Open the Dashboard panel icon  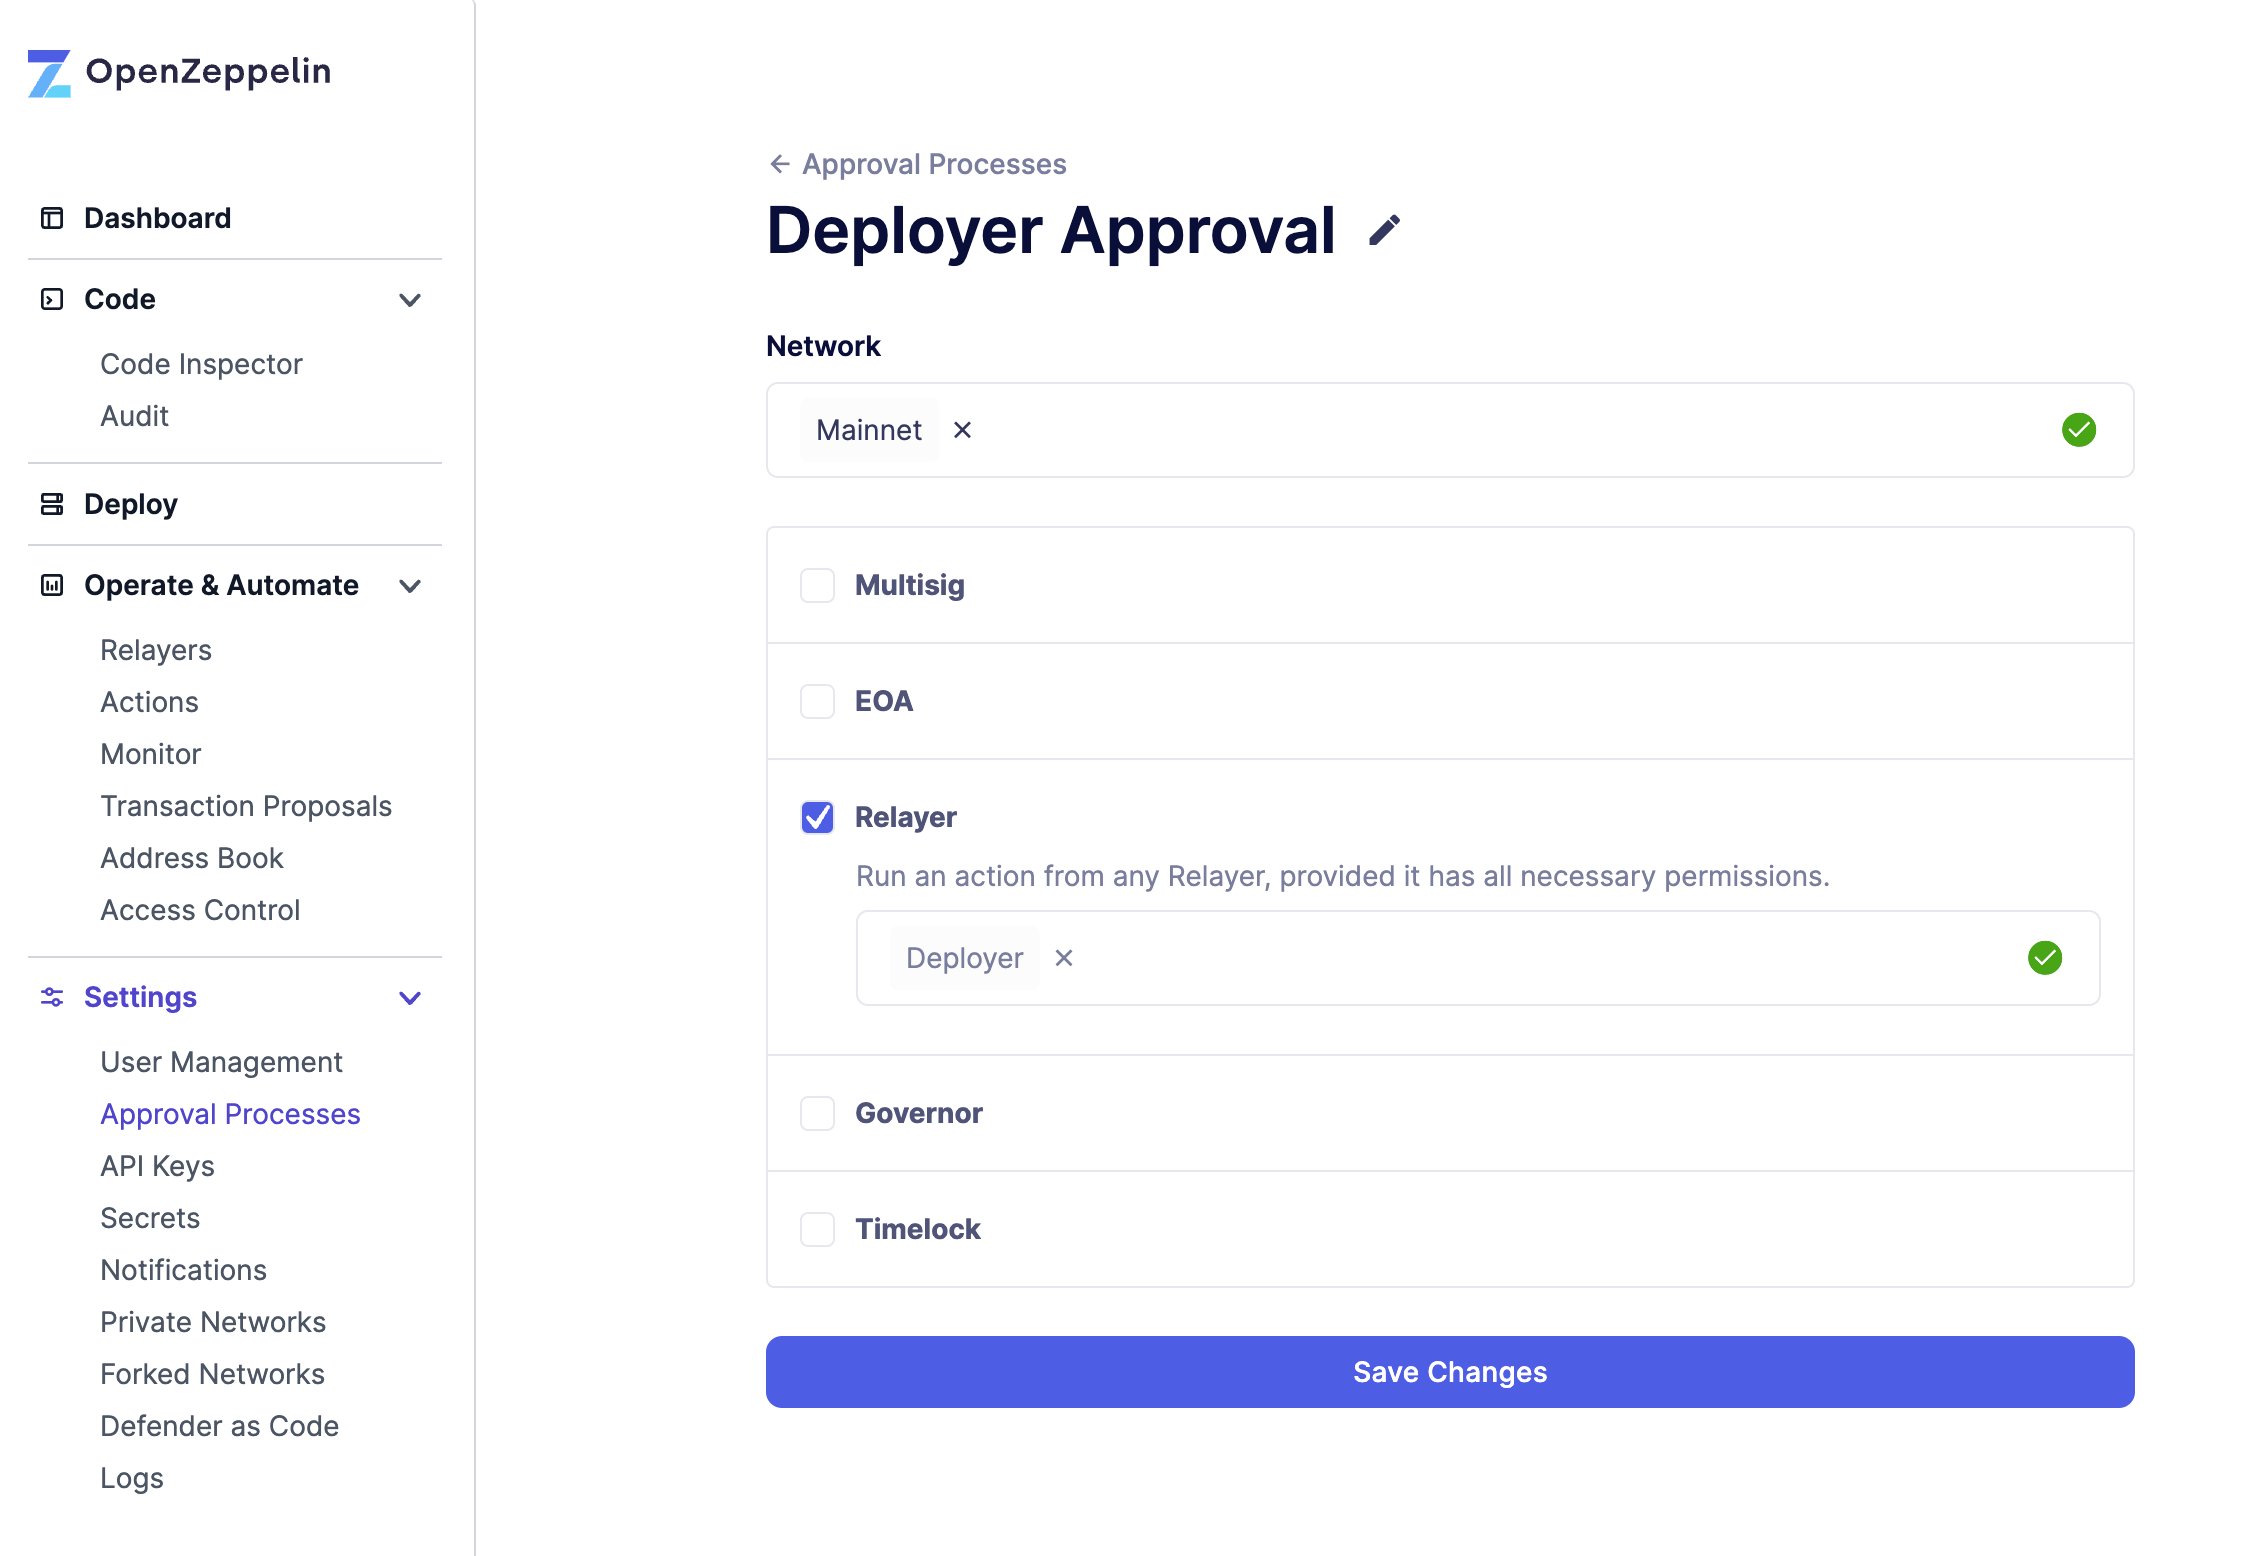[x=52, y=217]
